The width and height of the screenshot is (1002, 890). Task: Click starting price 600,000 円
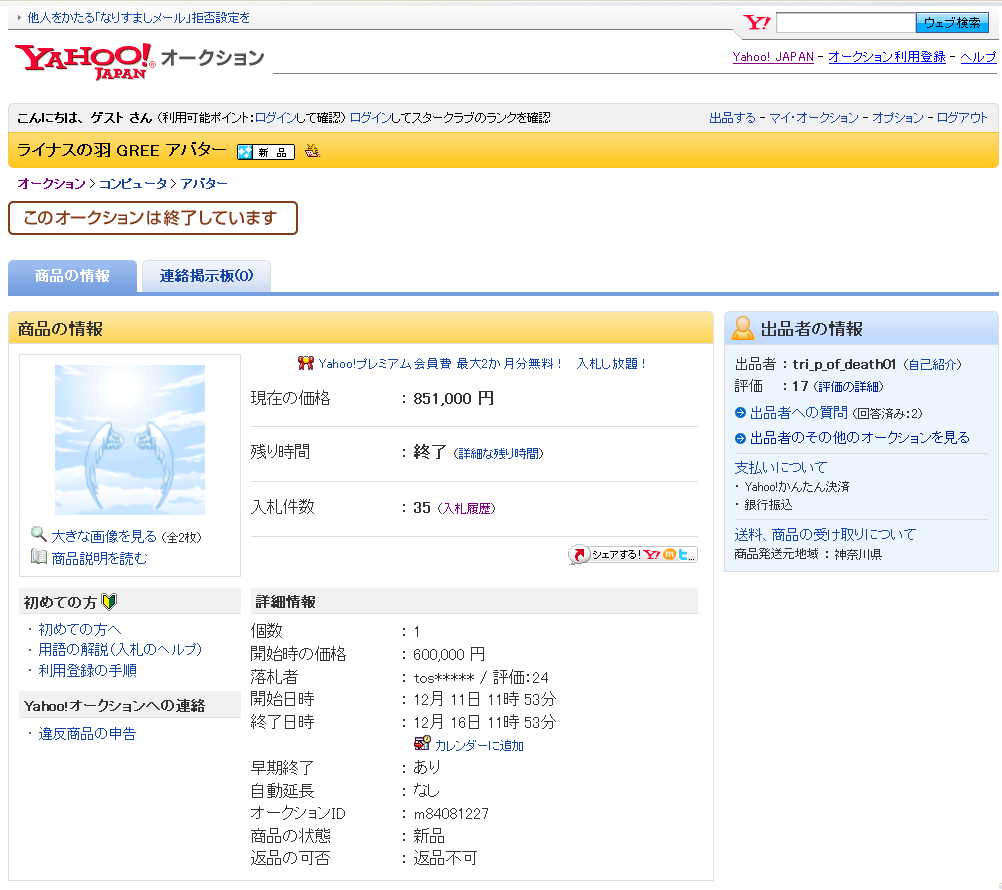coord(449,654)
